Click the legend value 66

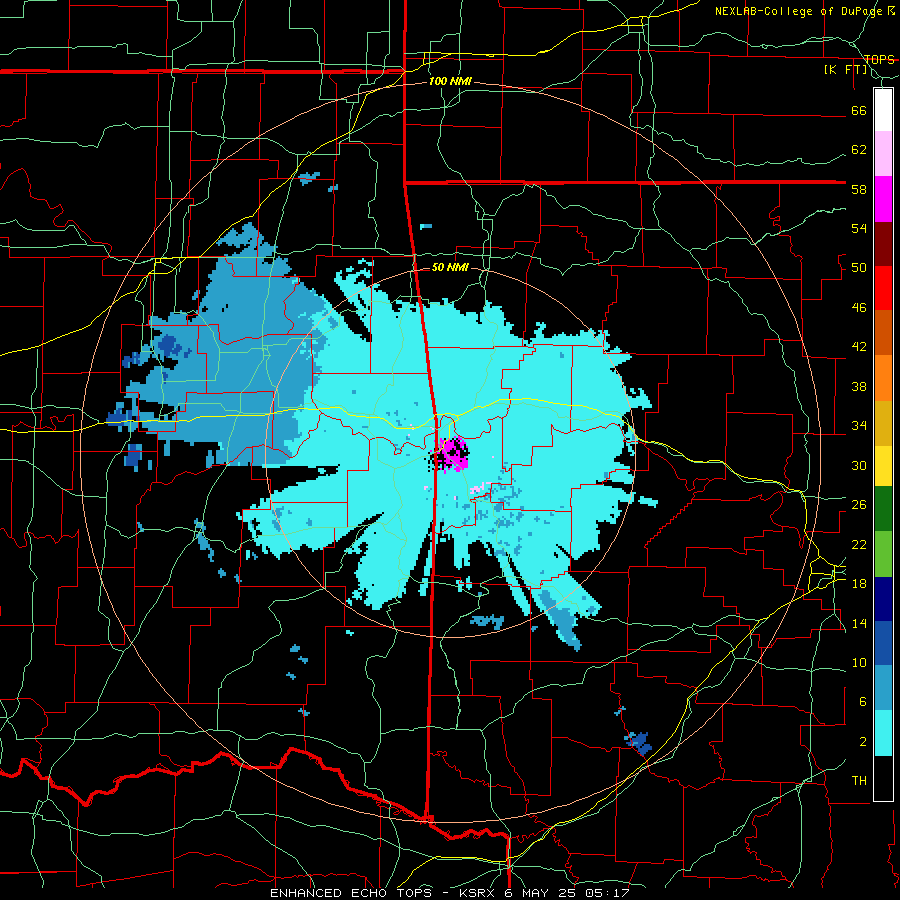tap(859, 110)
